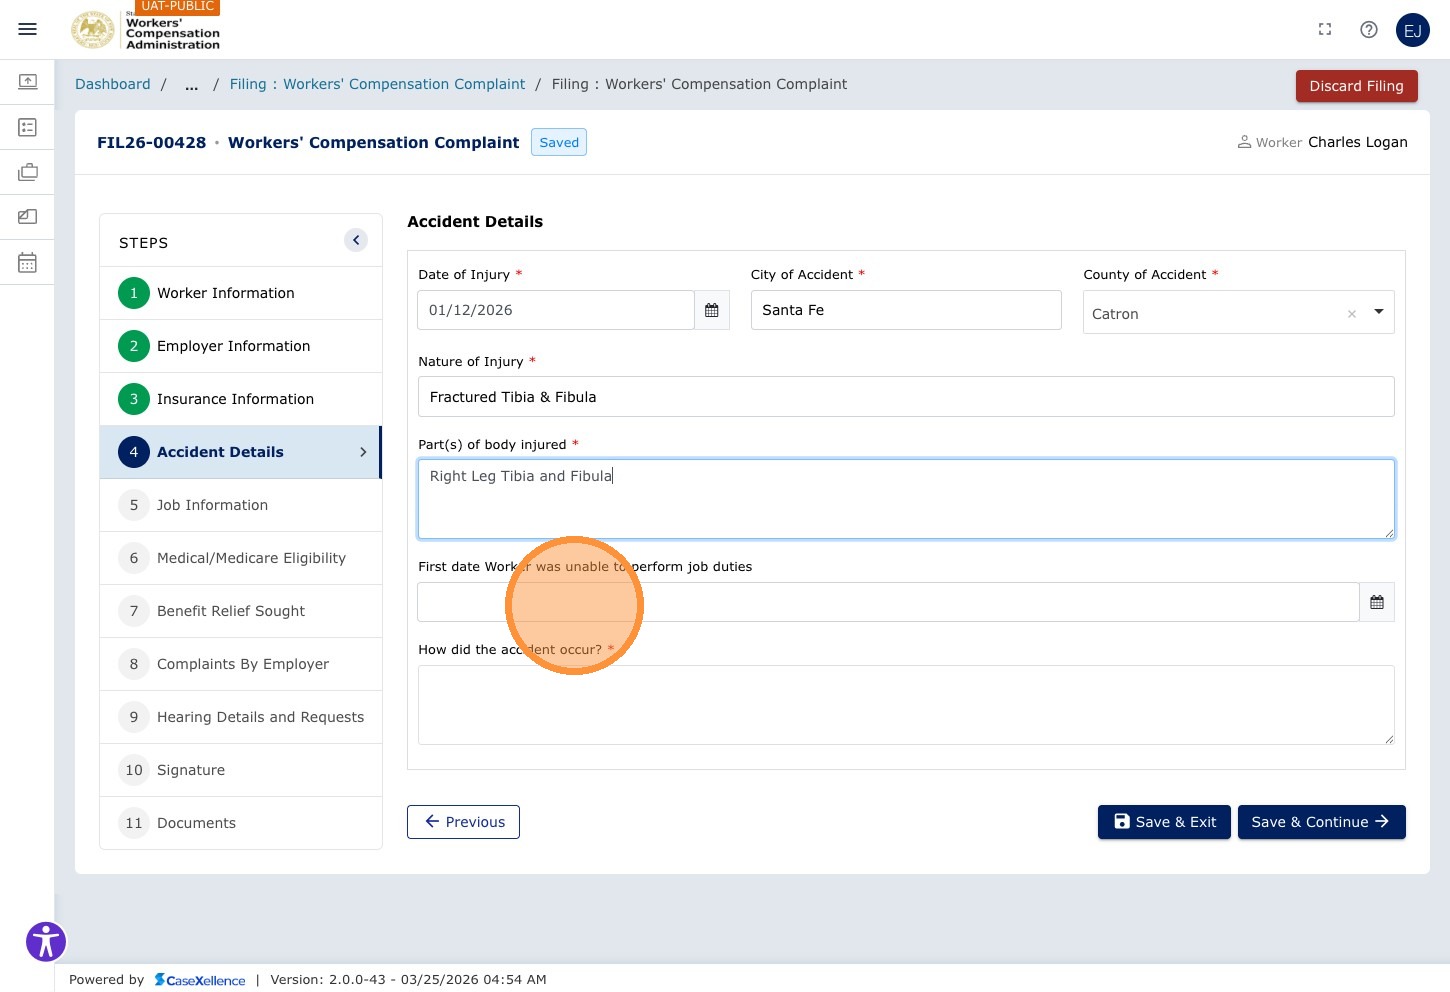The height and width of the screenshot is (992, 1450).
Task: Click the Nature of Injury field
Action: pos(906,397)
